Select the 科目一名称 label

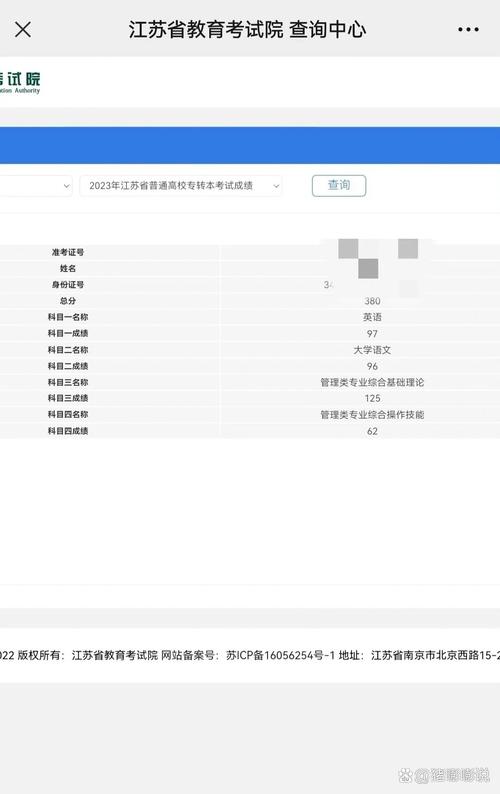(68, 317)
